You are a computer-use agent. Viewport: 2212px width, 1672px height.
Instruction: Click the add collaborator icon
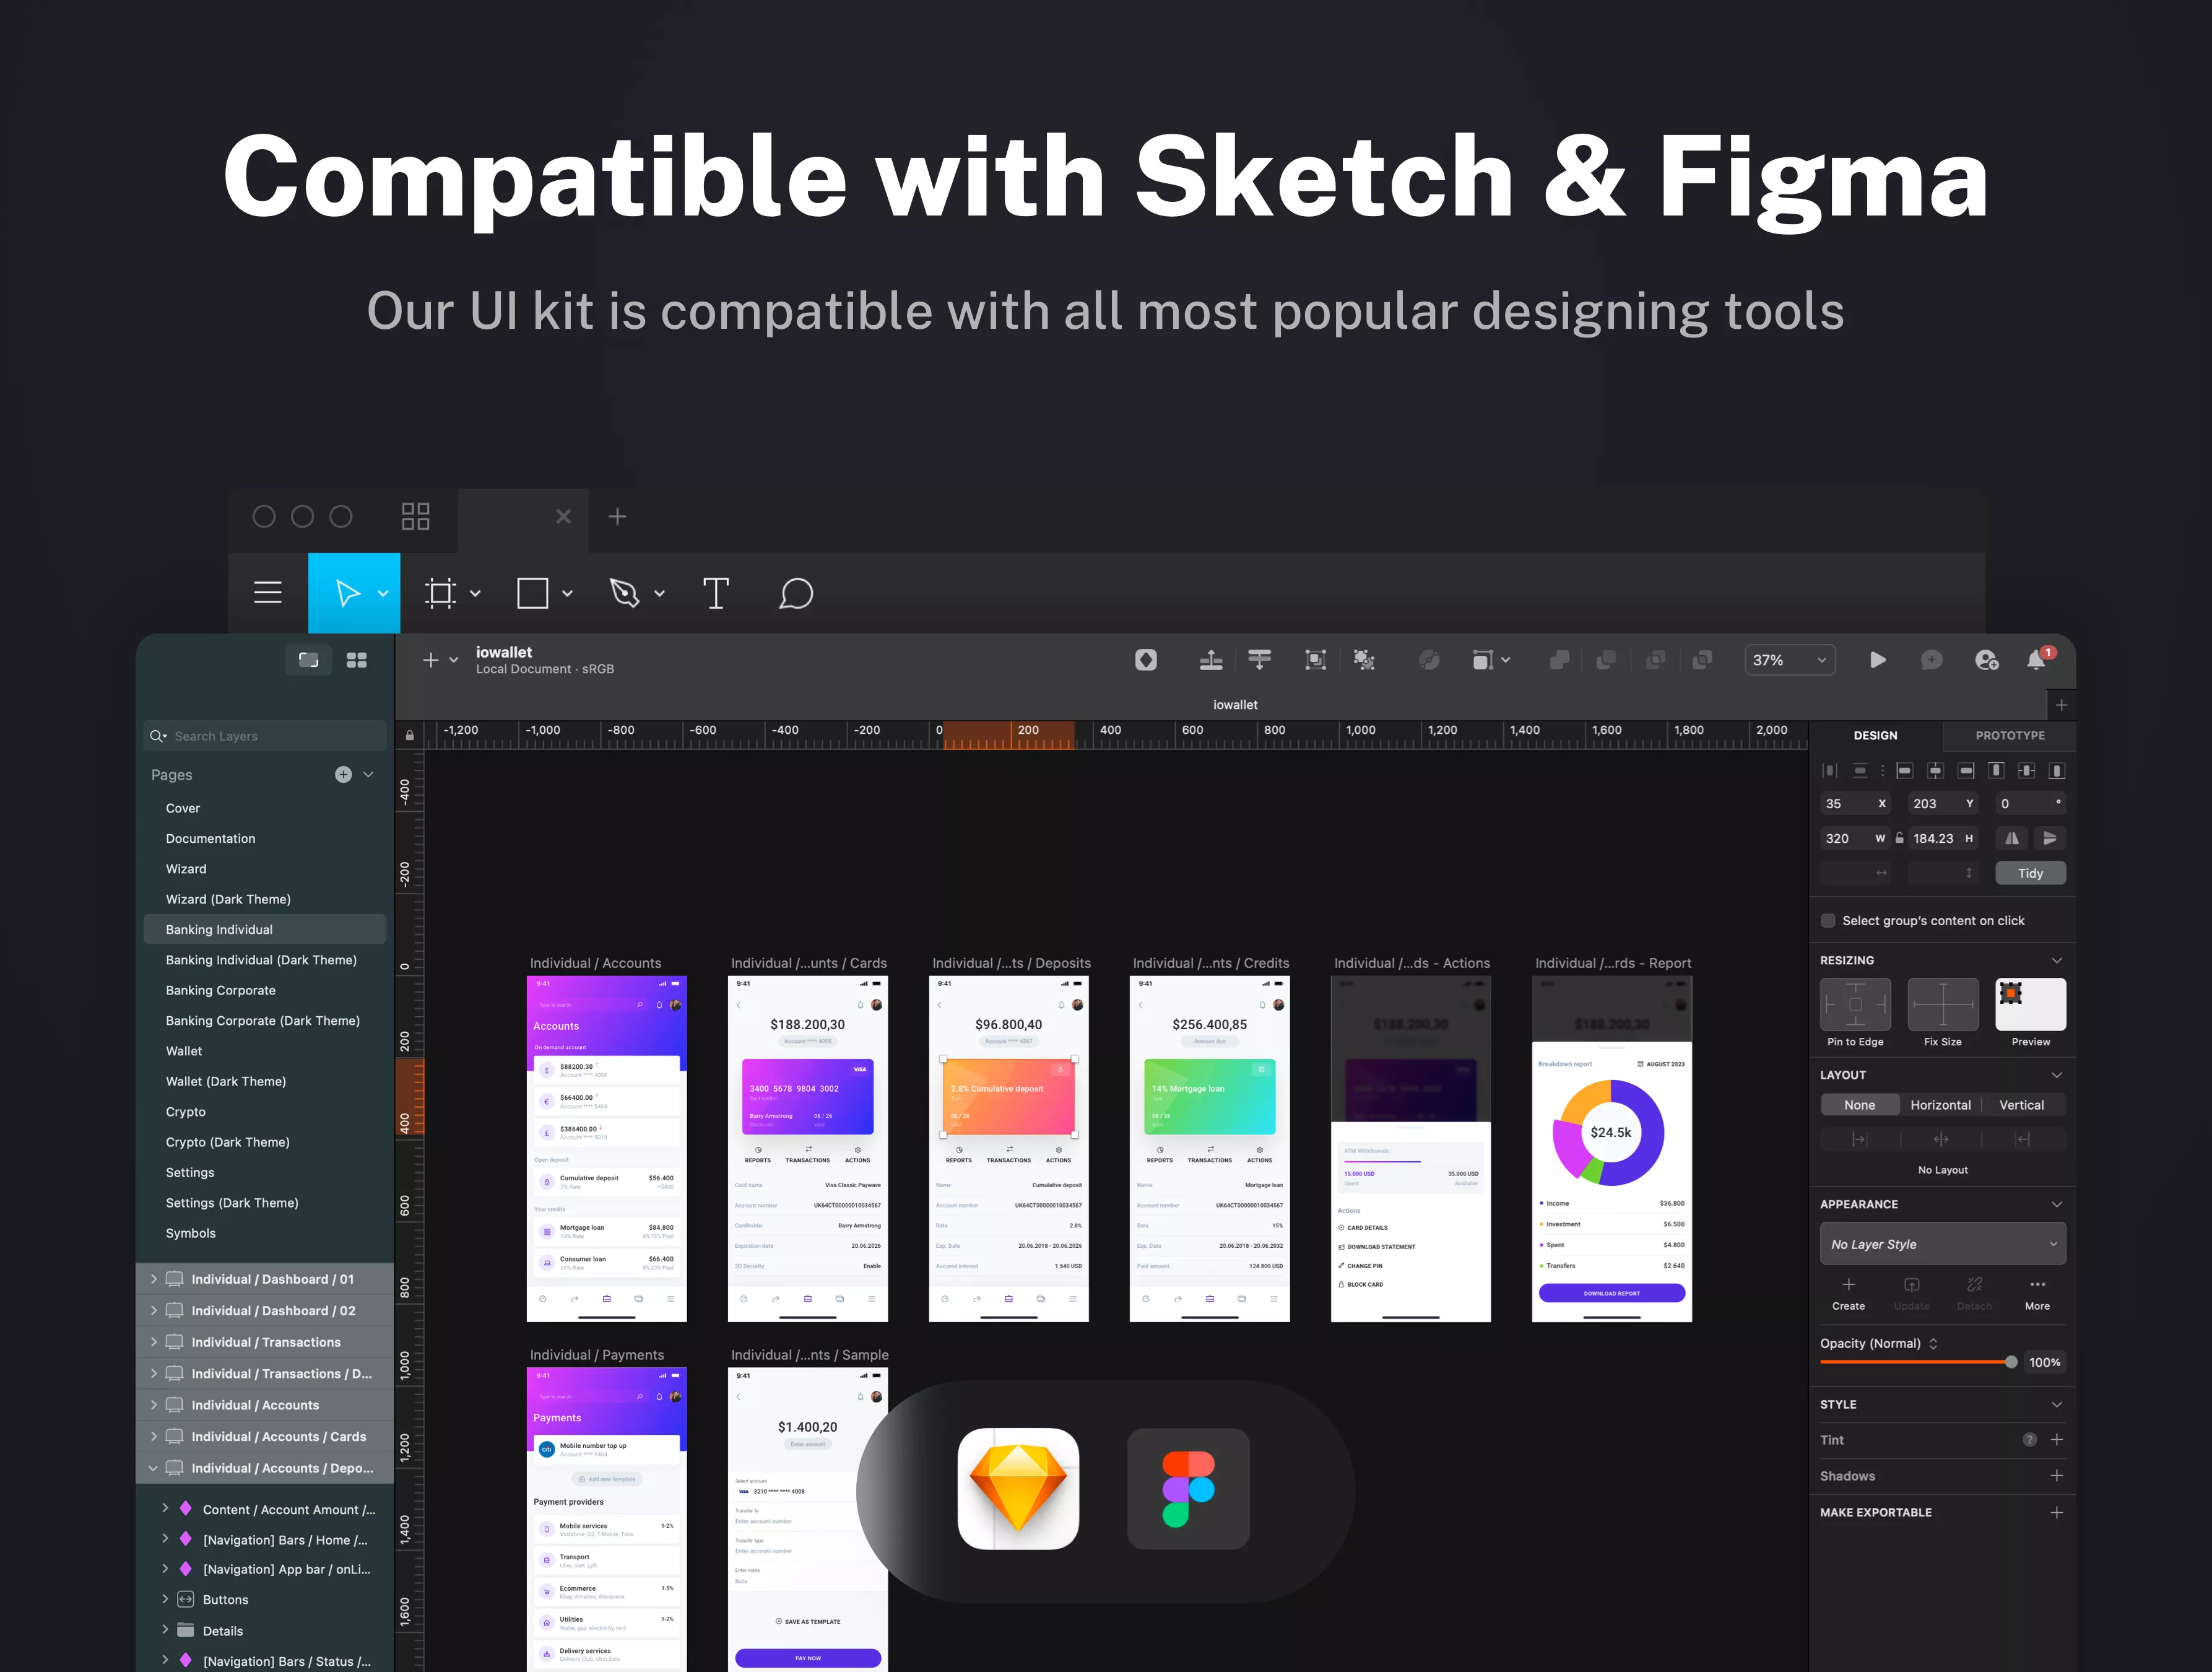click(x=1986, y=660)
